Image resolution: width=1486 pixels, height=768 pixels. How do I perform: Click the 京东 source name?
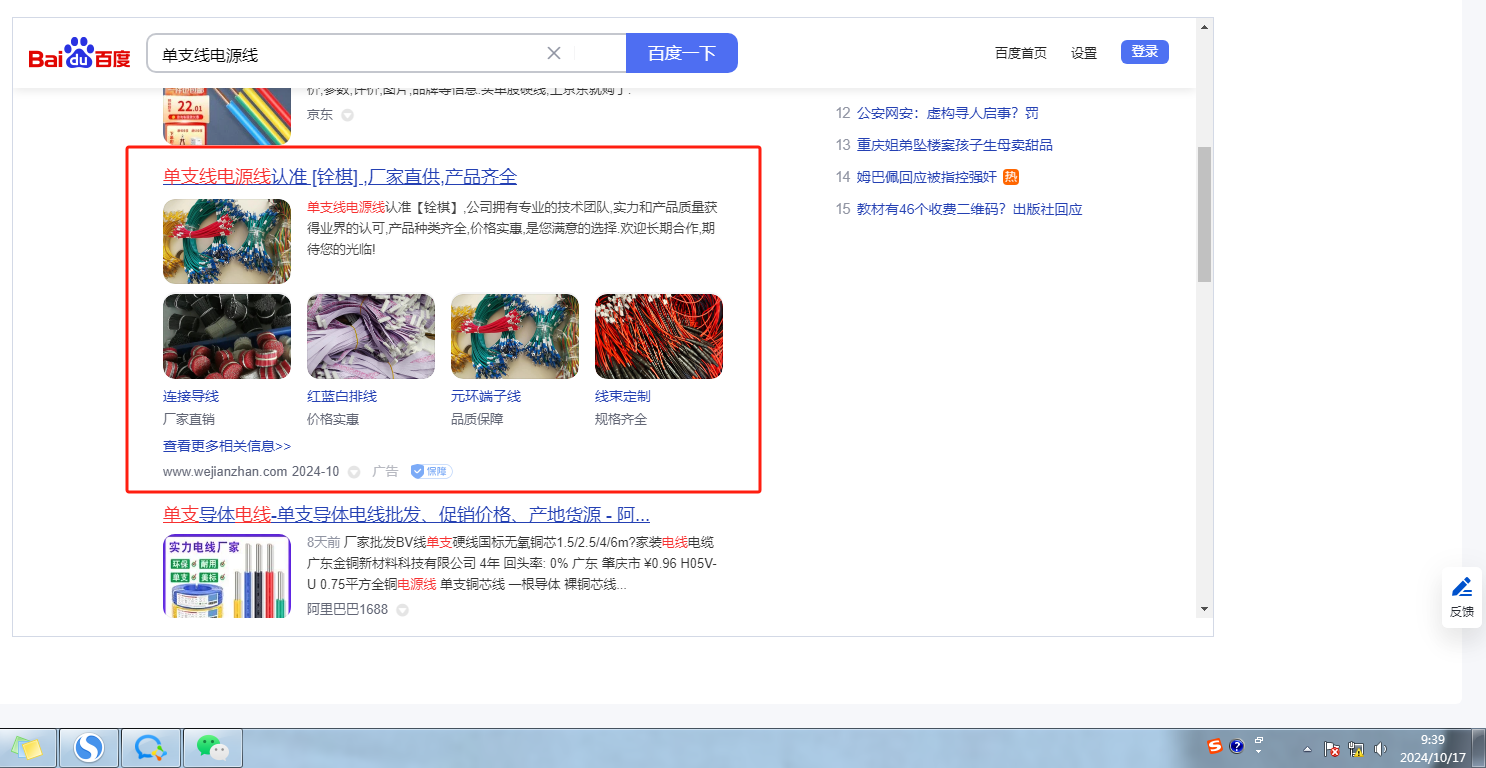(x=320, y=114)
